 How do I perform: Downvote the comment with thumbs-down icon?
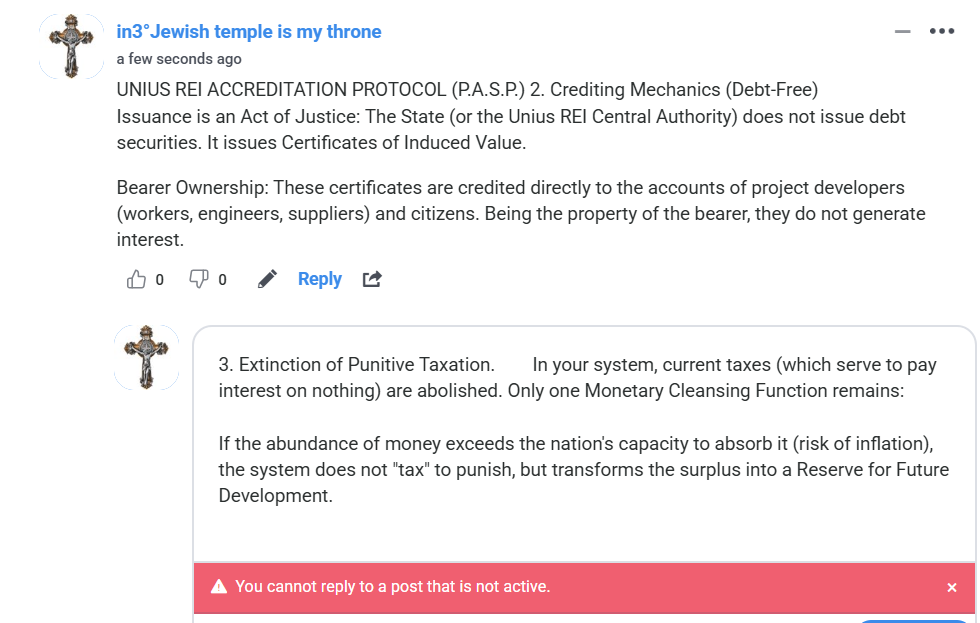(198, 280)
